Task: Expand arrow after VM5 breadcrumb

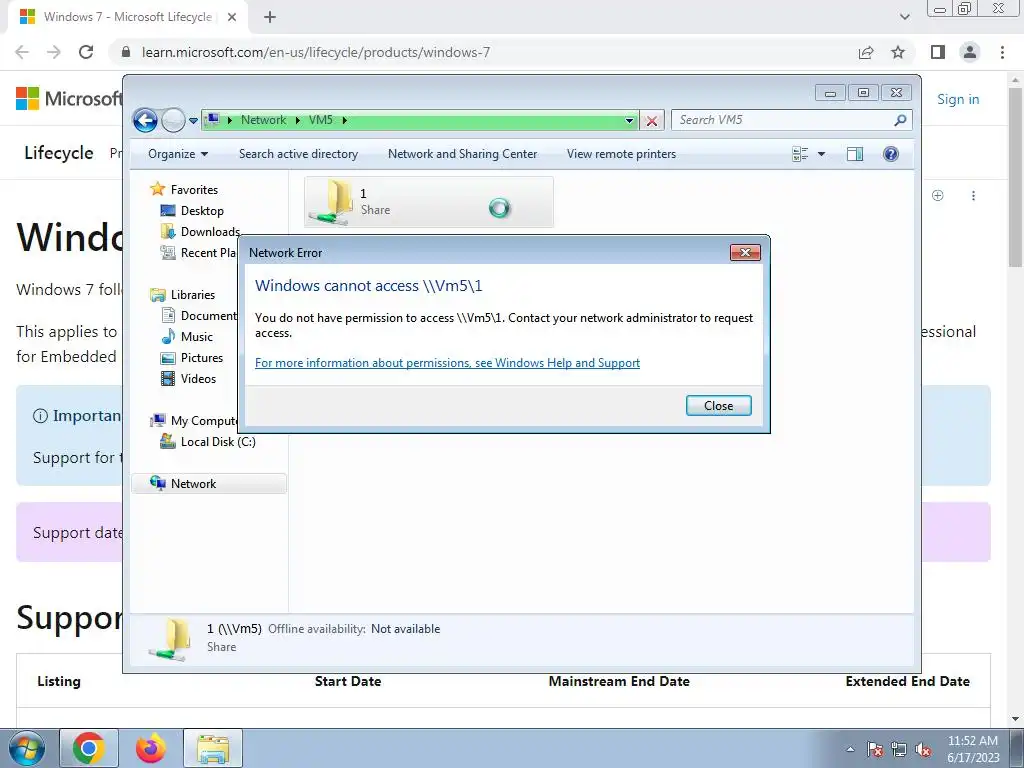Action: (345, 120)
